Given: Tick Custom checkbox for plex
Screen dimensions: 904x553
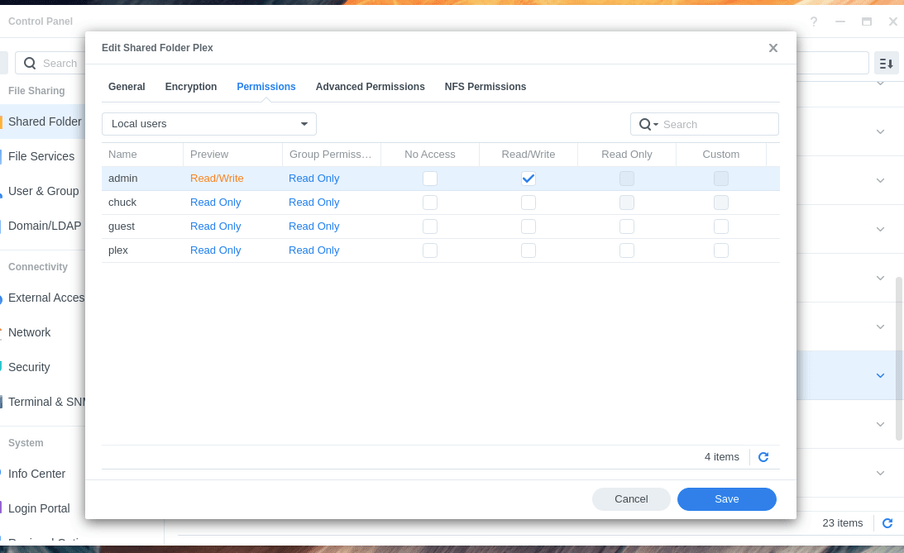Looking at the screenshot, I should click(721, 250).
